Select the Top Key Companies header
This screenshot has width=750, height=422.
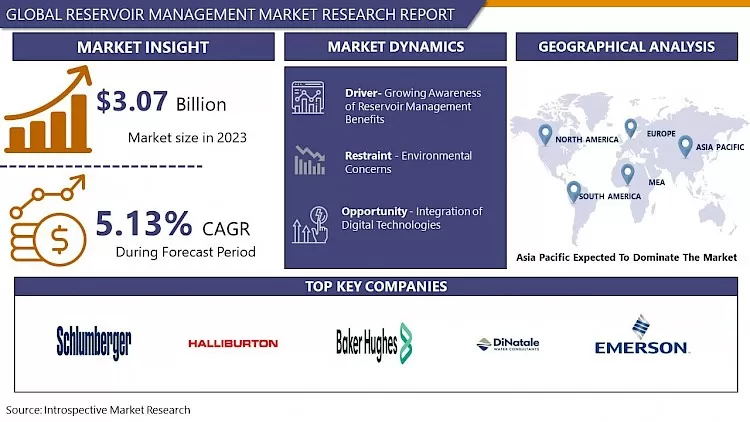point(376,286)
